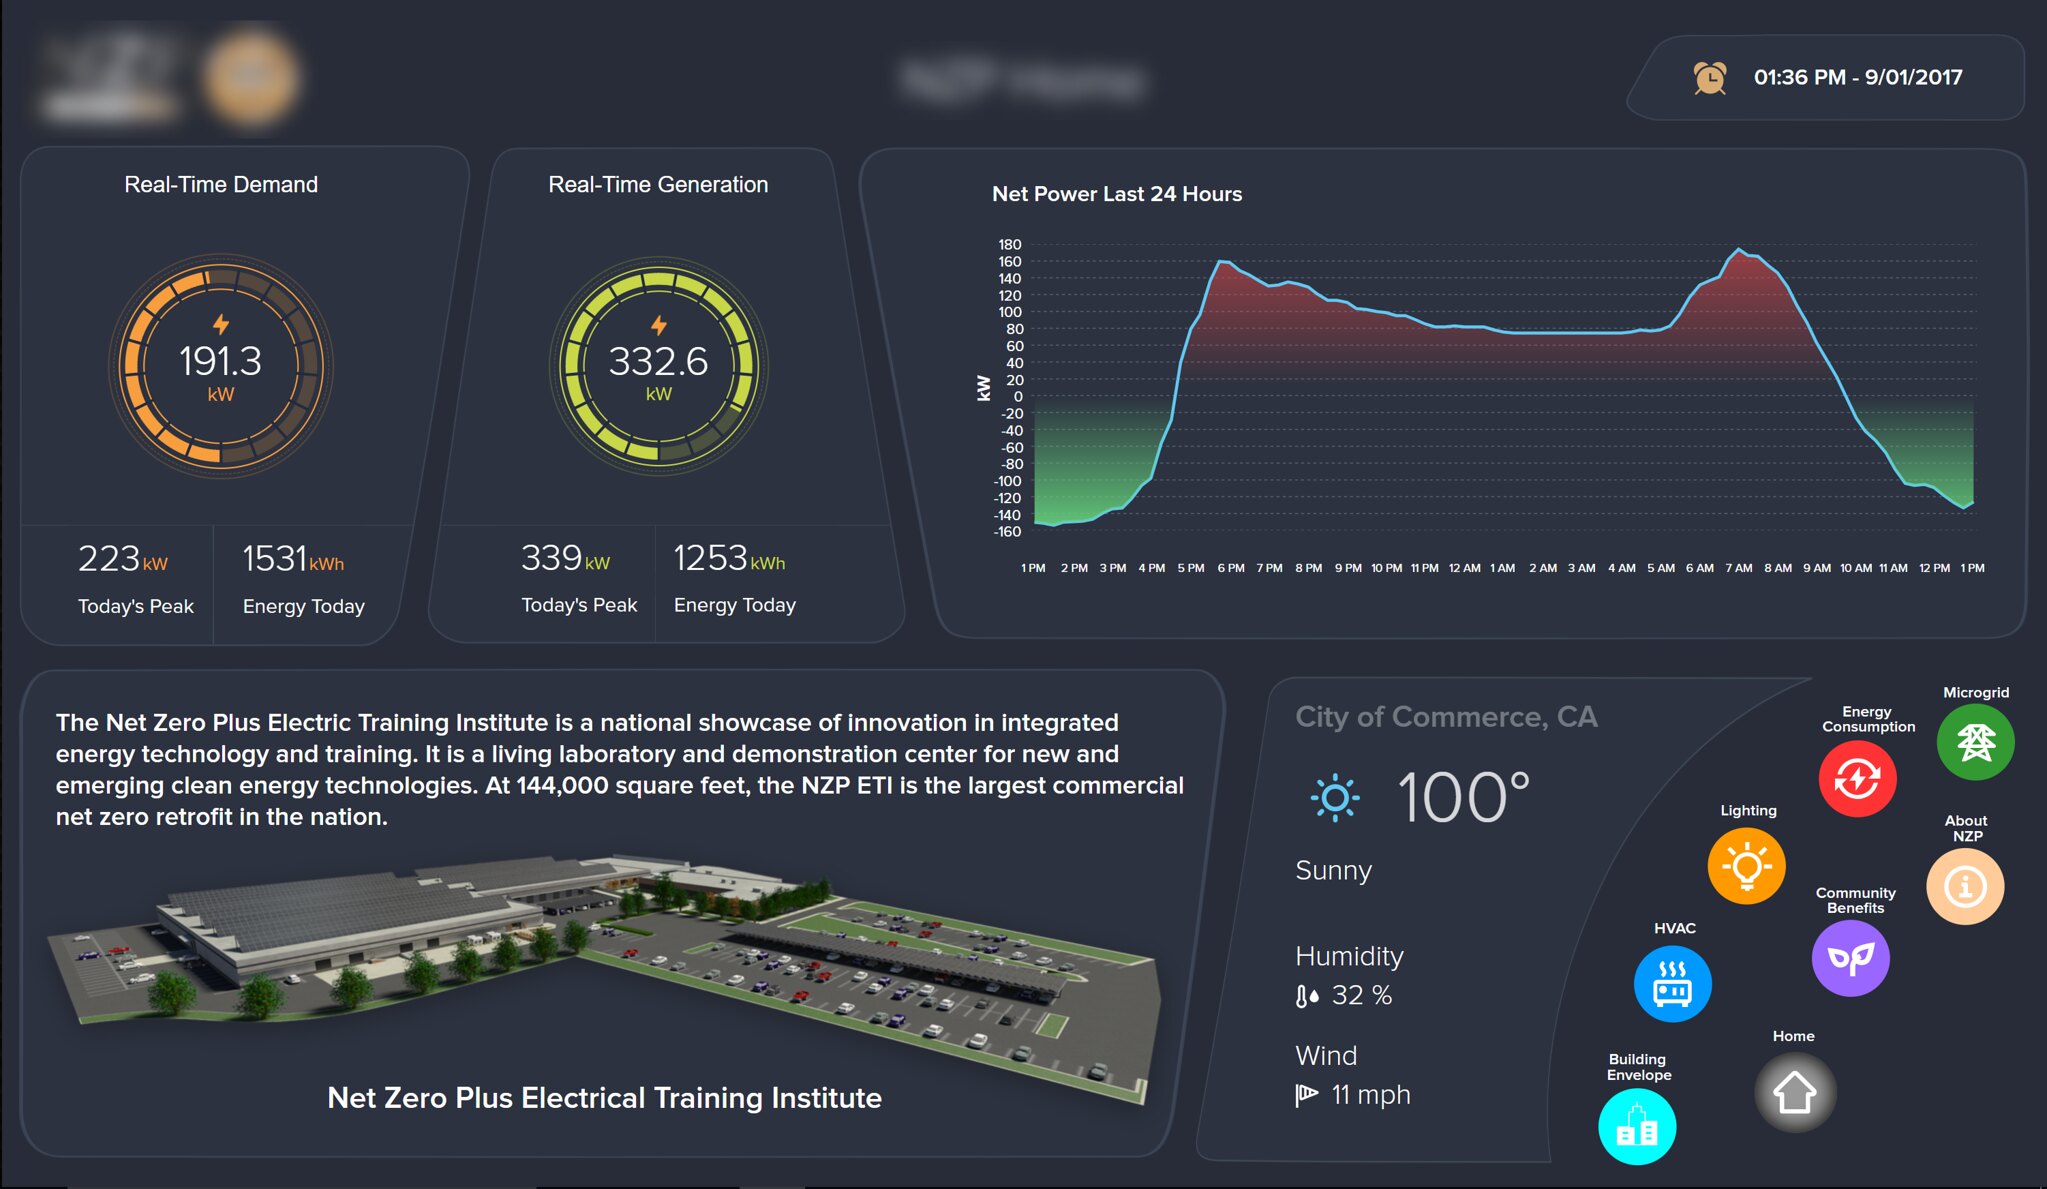Click the blue HVAC icon
This screenshot has height=1189, width=2047.
(1672, 984)
